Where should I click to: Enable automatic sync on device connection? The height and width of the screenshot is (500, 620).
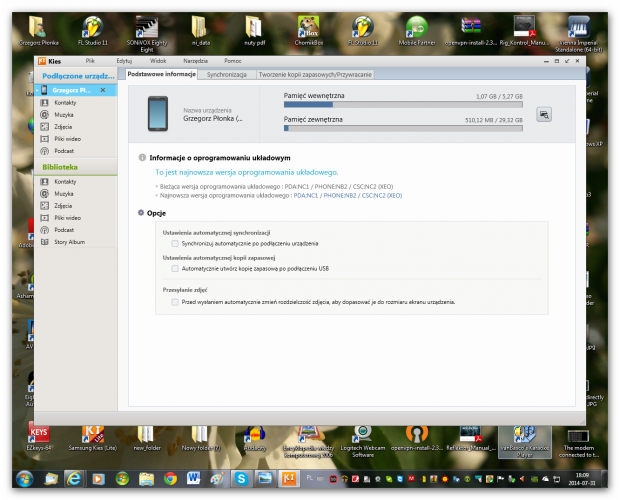pos(175,243)
